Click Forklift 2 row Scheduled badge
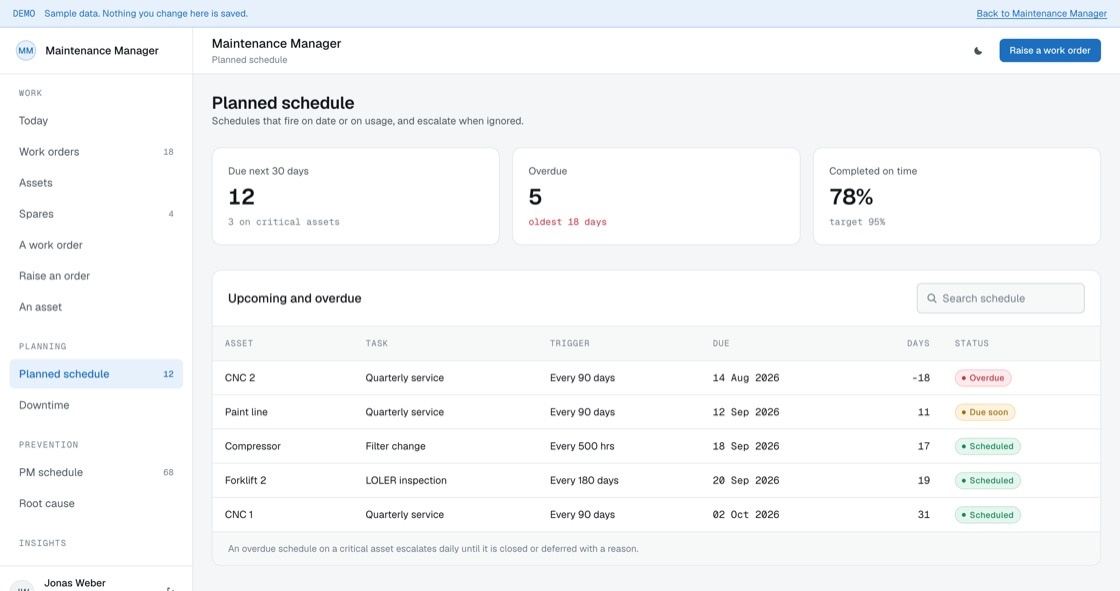Viewport: 1120px width, 591px height. [x=988, y=481]
